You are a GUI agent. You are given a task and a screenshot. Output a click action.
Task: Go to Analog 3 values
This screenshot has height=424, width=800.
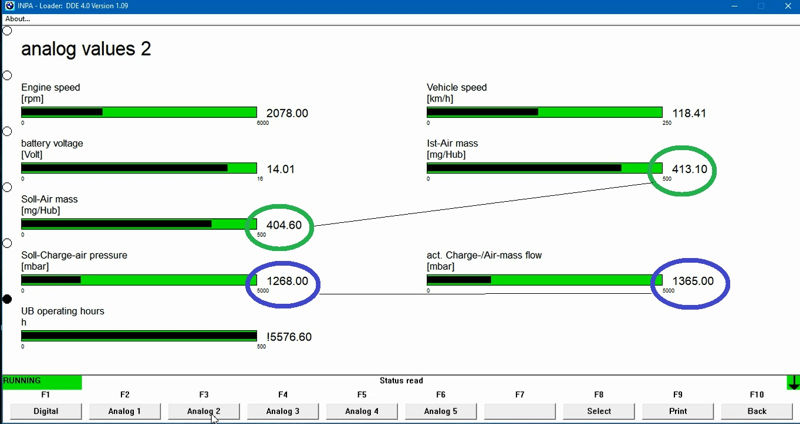click(x=282, y=411)
